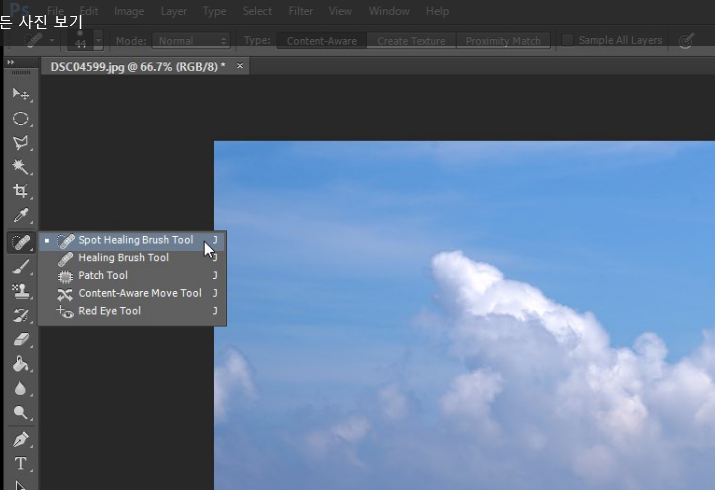Choose Spot Healing Brush Tool from flyout
This screenshot has width=715, height=490.
click(132, 240)
